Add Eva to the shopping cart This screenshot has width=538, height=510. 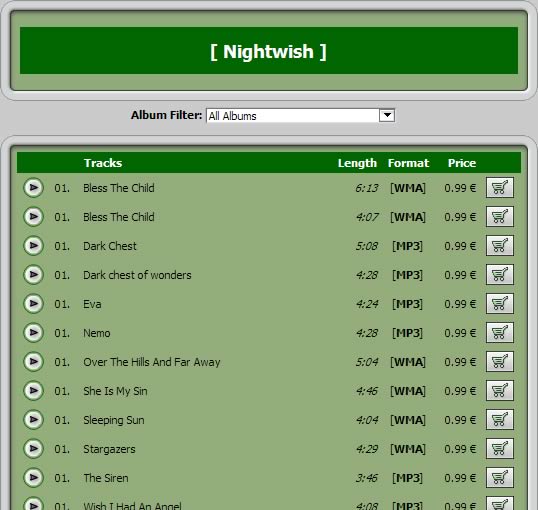(x=500, y=303)
